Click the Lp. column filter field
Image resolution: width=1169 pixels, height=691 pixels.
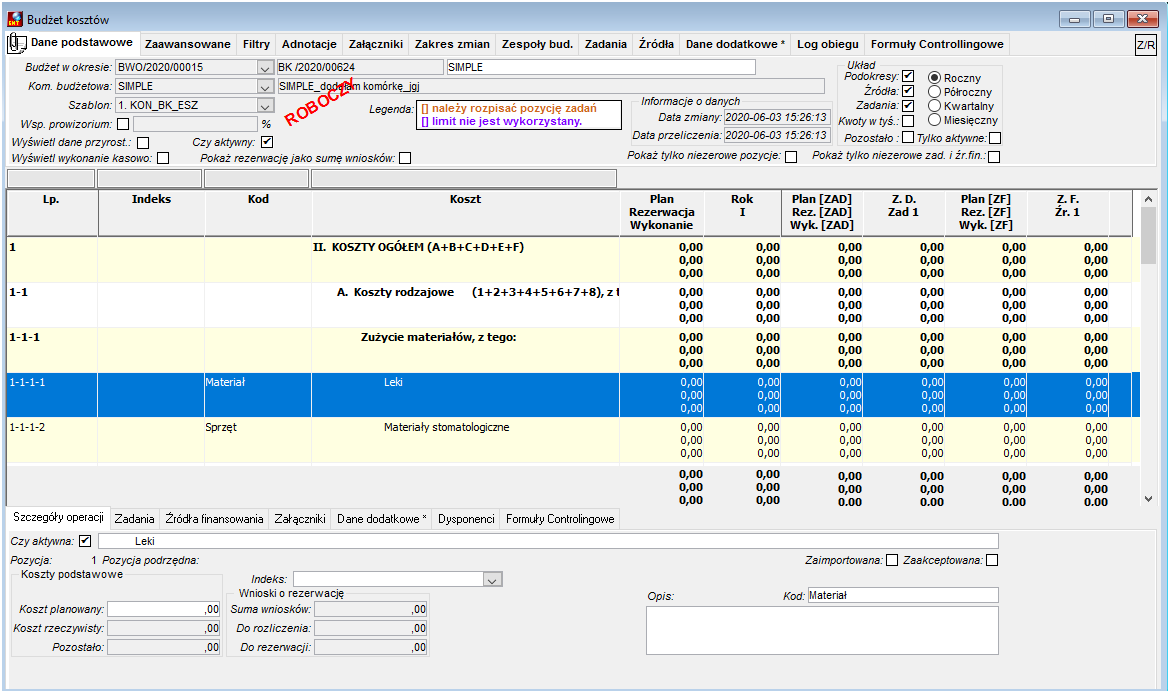51,178
